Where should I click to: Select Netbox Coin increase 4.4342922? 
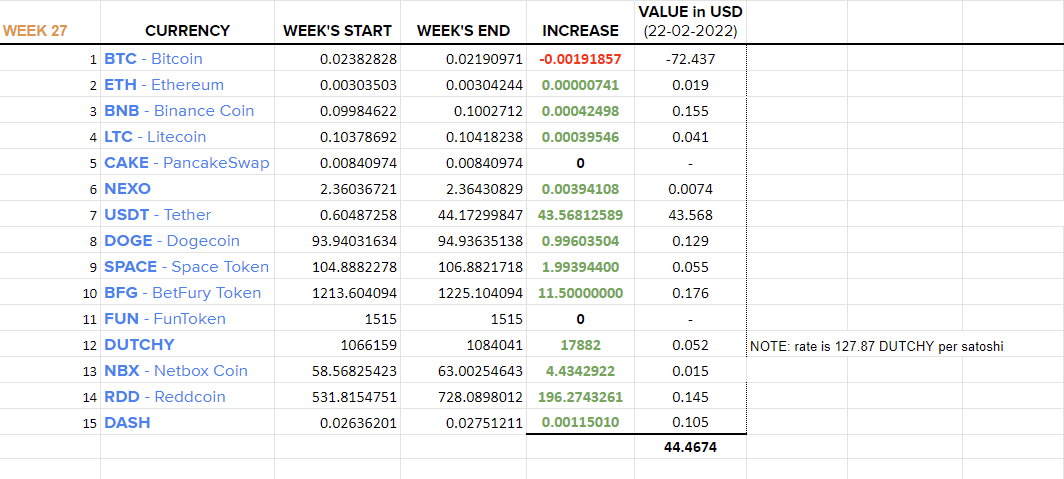pos(580,371)
